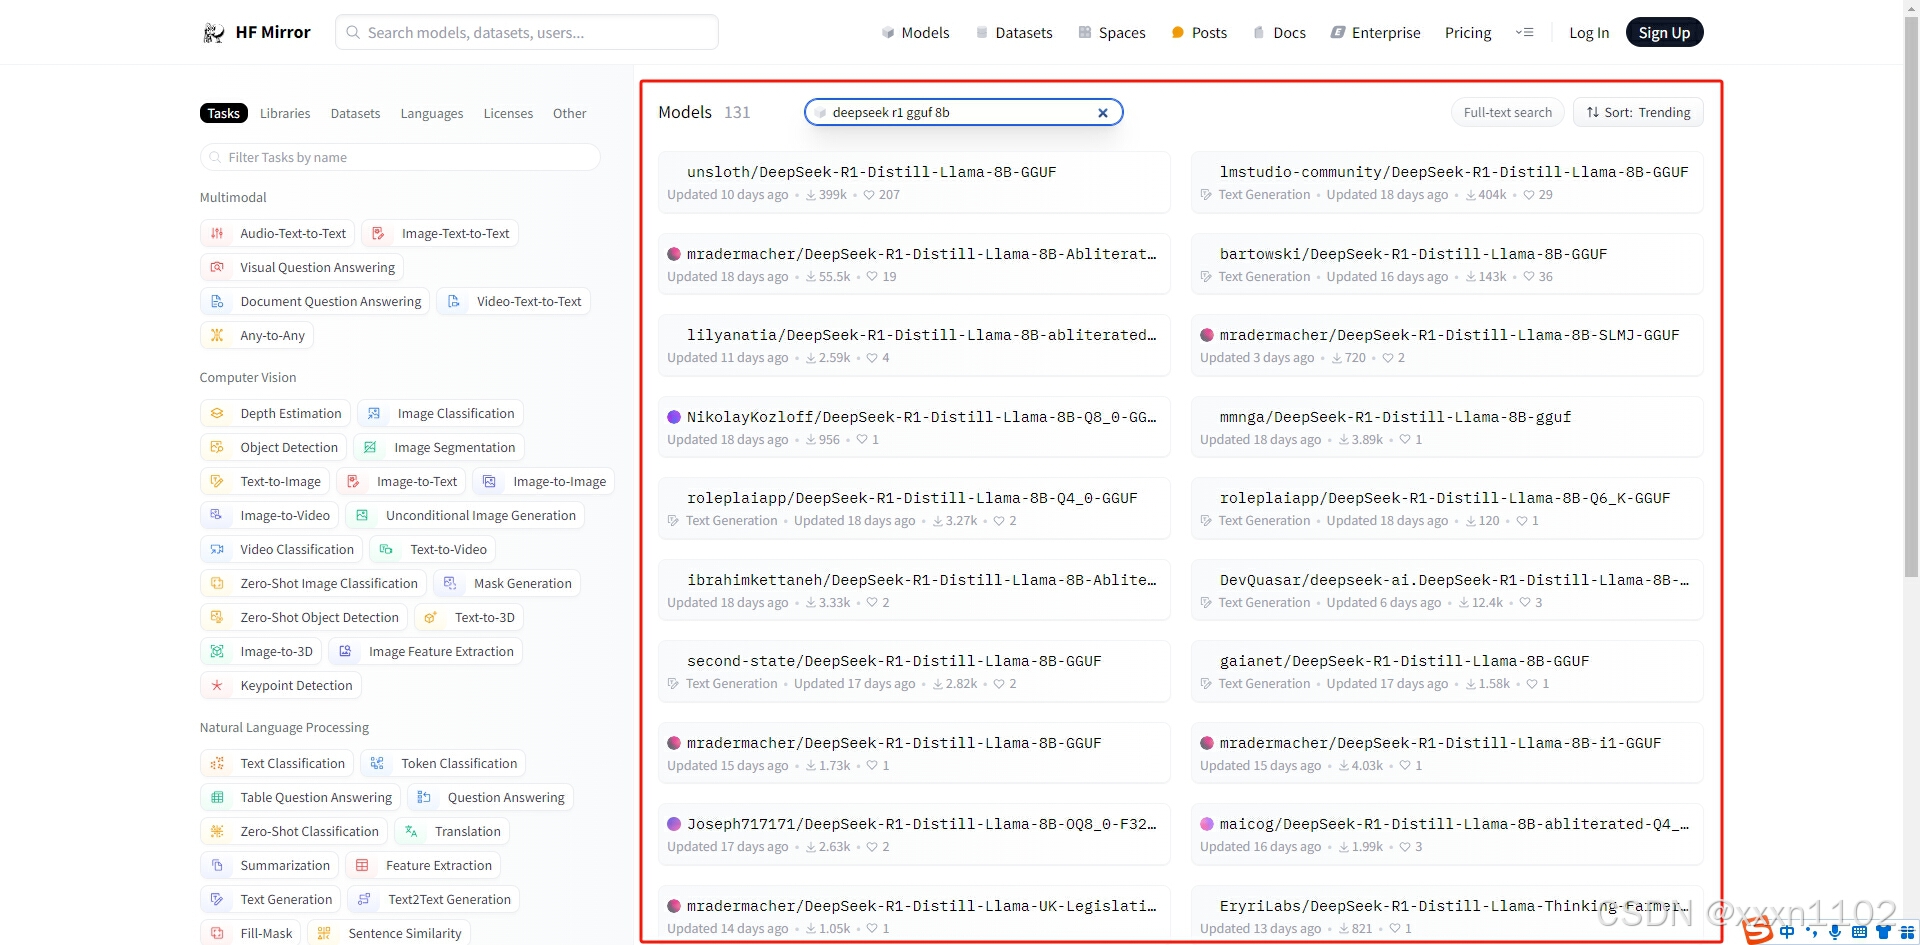The width and height of the screenshot is (1920, 945).
Task: Open unsloth/DeepSeek-R1-Distill-Llama-8B-GGUF model card
Action: coord(913,182)
